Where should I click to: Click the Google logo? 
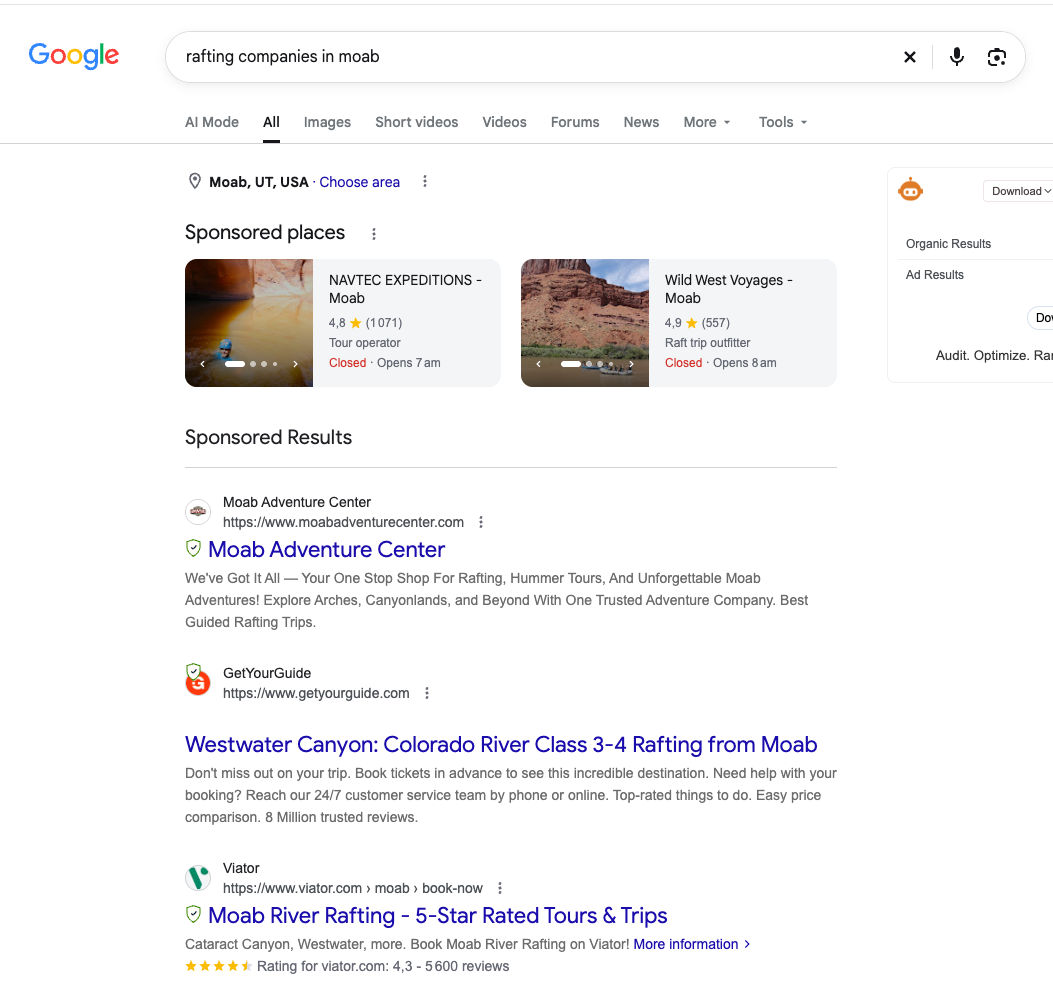tap(74, 56)
